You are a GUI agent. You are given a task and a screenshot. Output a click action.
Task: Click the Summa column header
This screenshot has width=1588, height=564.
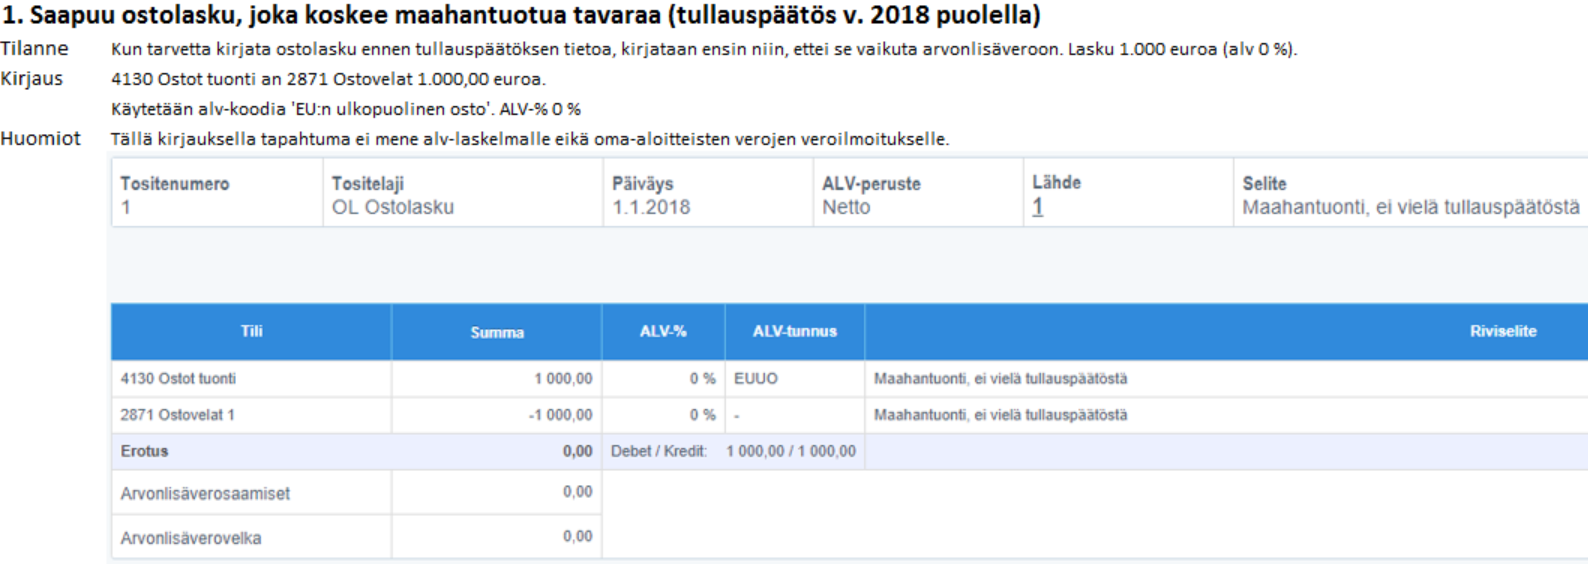tap(497, 331)
